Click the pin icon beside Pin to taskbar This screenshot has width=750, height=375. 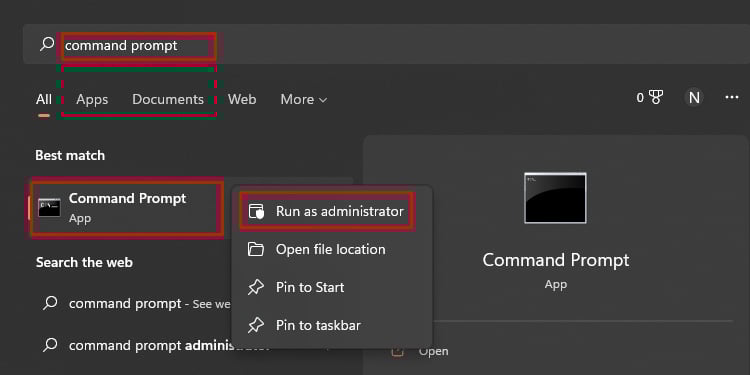(x=256, y=325)
